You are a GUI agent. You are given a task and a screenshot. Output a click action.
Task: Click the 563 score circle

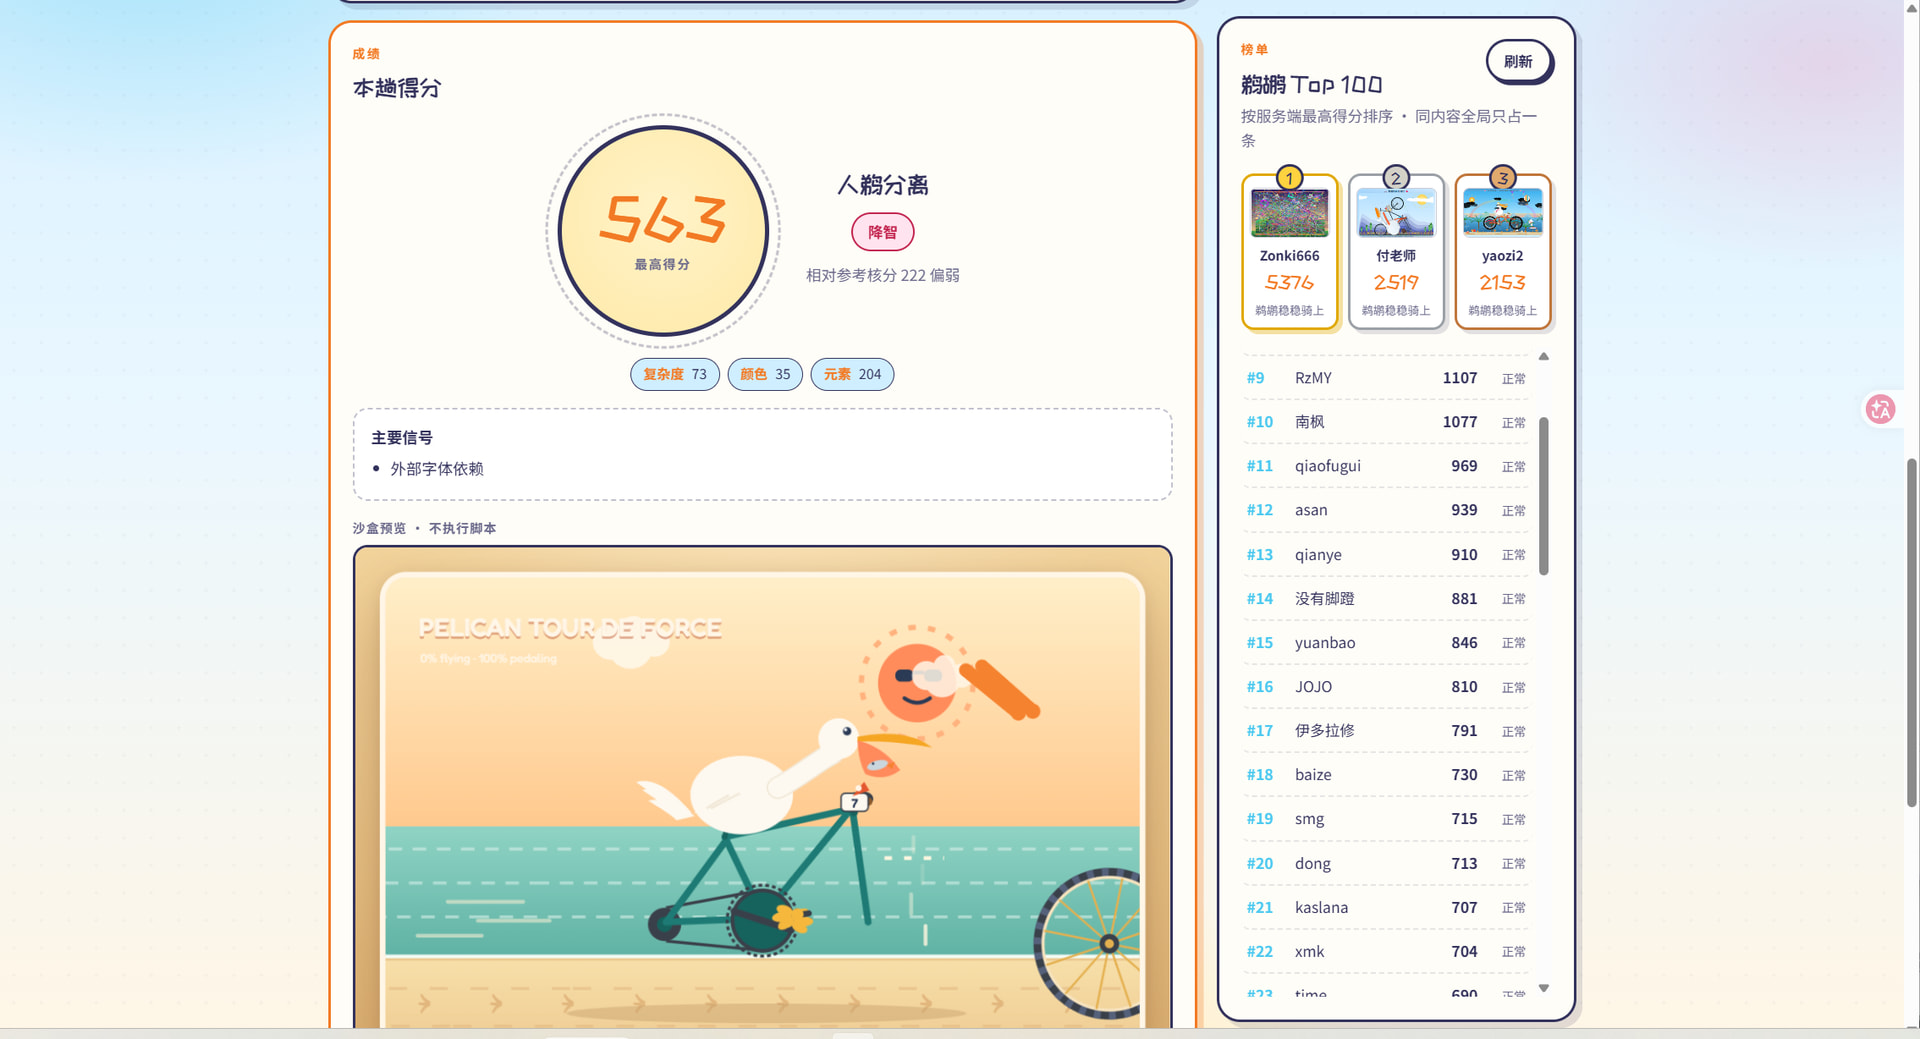pos(663,231)
